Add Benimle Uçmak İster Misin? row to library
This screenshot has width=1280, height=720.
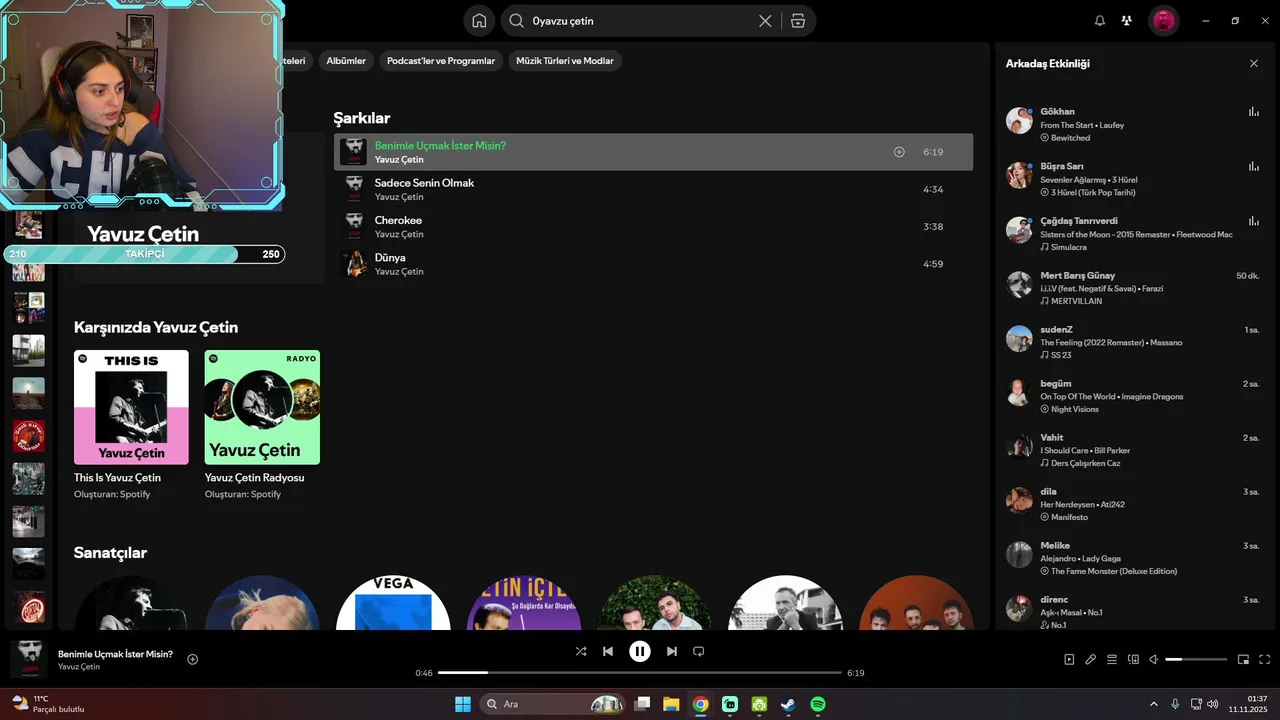[x=899, y=152]
